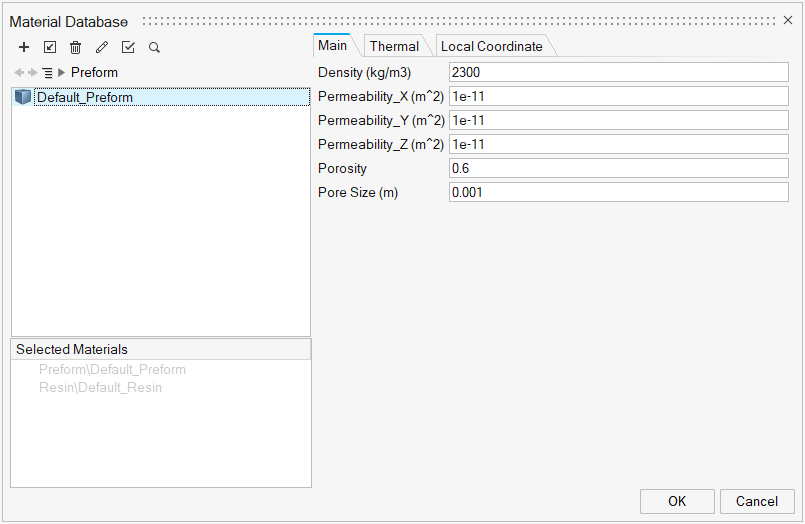Click the Density input field
The height and width of the screenshot is (524, 805).
tap(618, 72)
